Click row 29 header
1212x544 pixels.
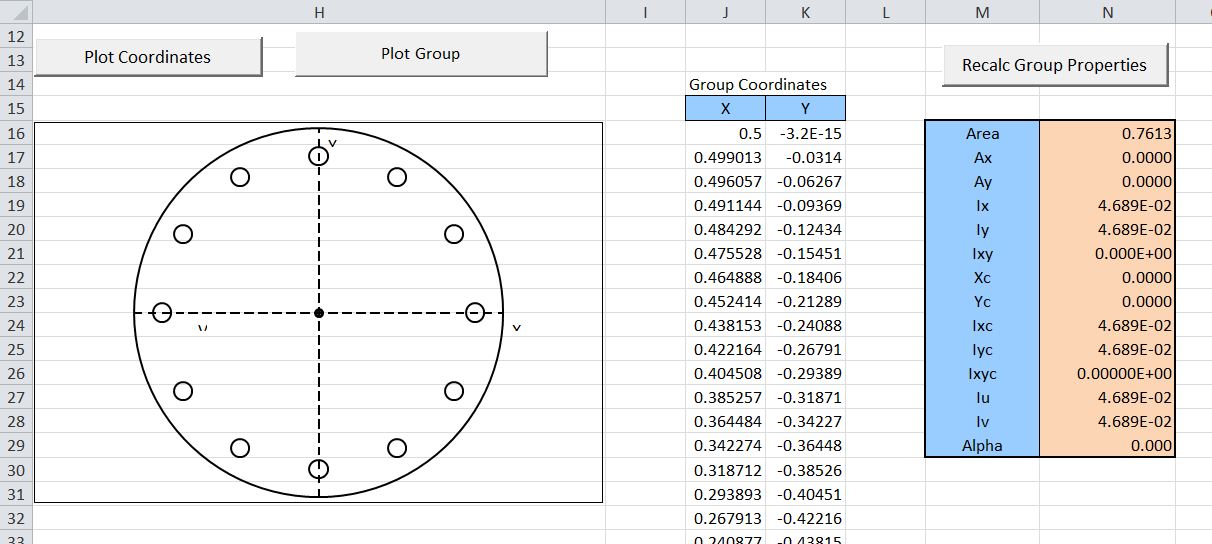click(16, 446)
